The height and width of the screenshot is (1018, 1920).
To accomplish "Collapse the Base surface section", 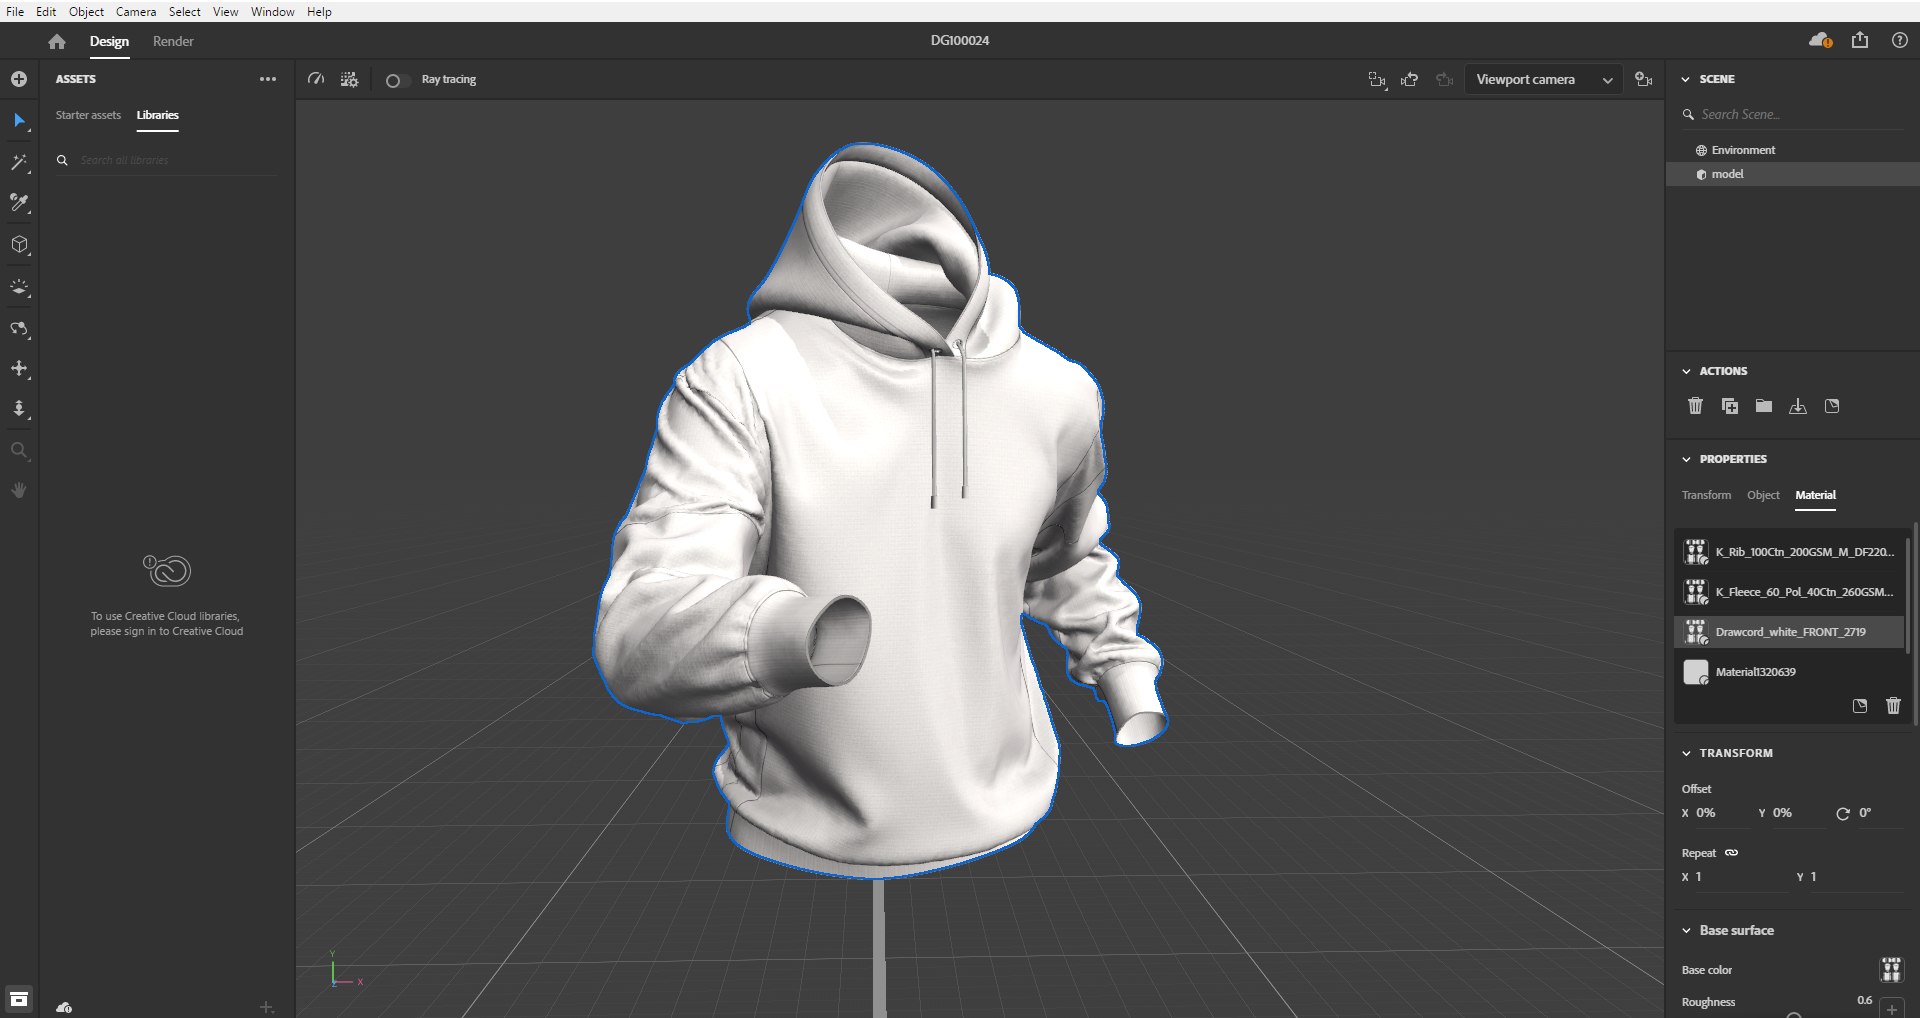I will (x=1686, y=930).
